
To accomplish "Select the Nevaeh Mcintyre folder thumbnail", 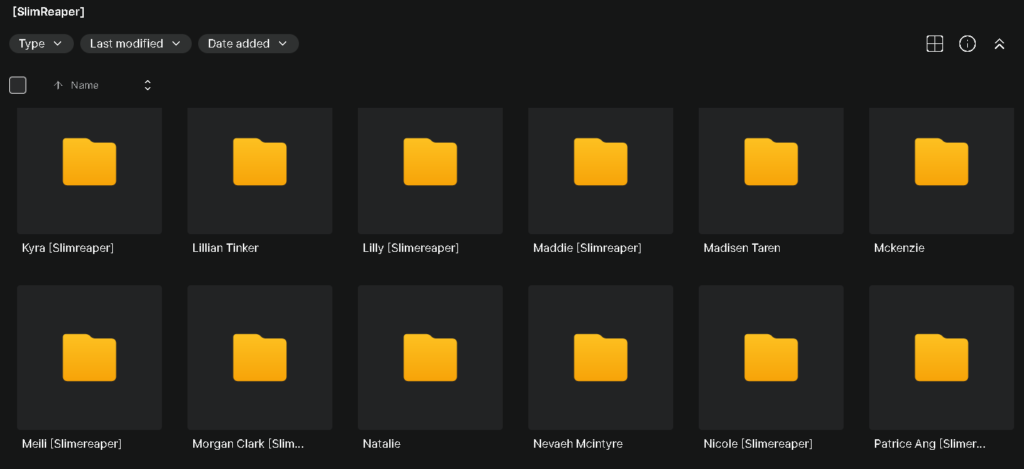I will pos(601,357).
